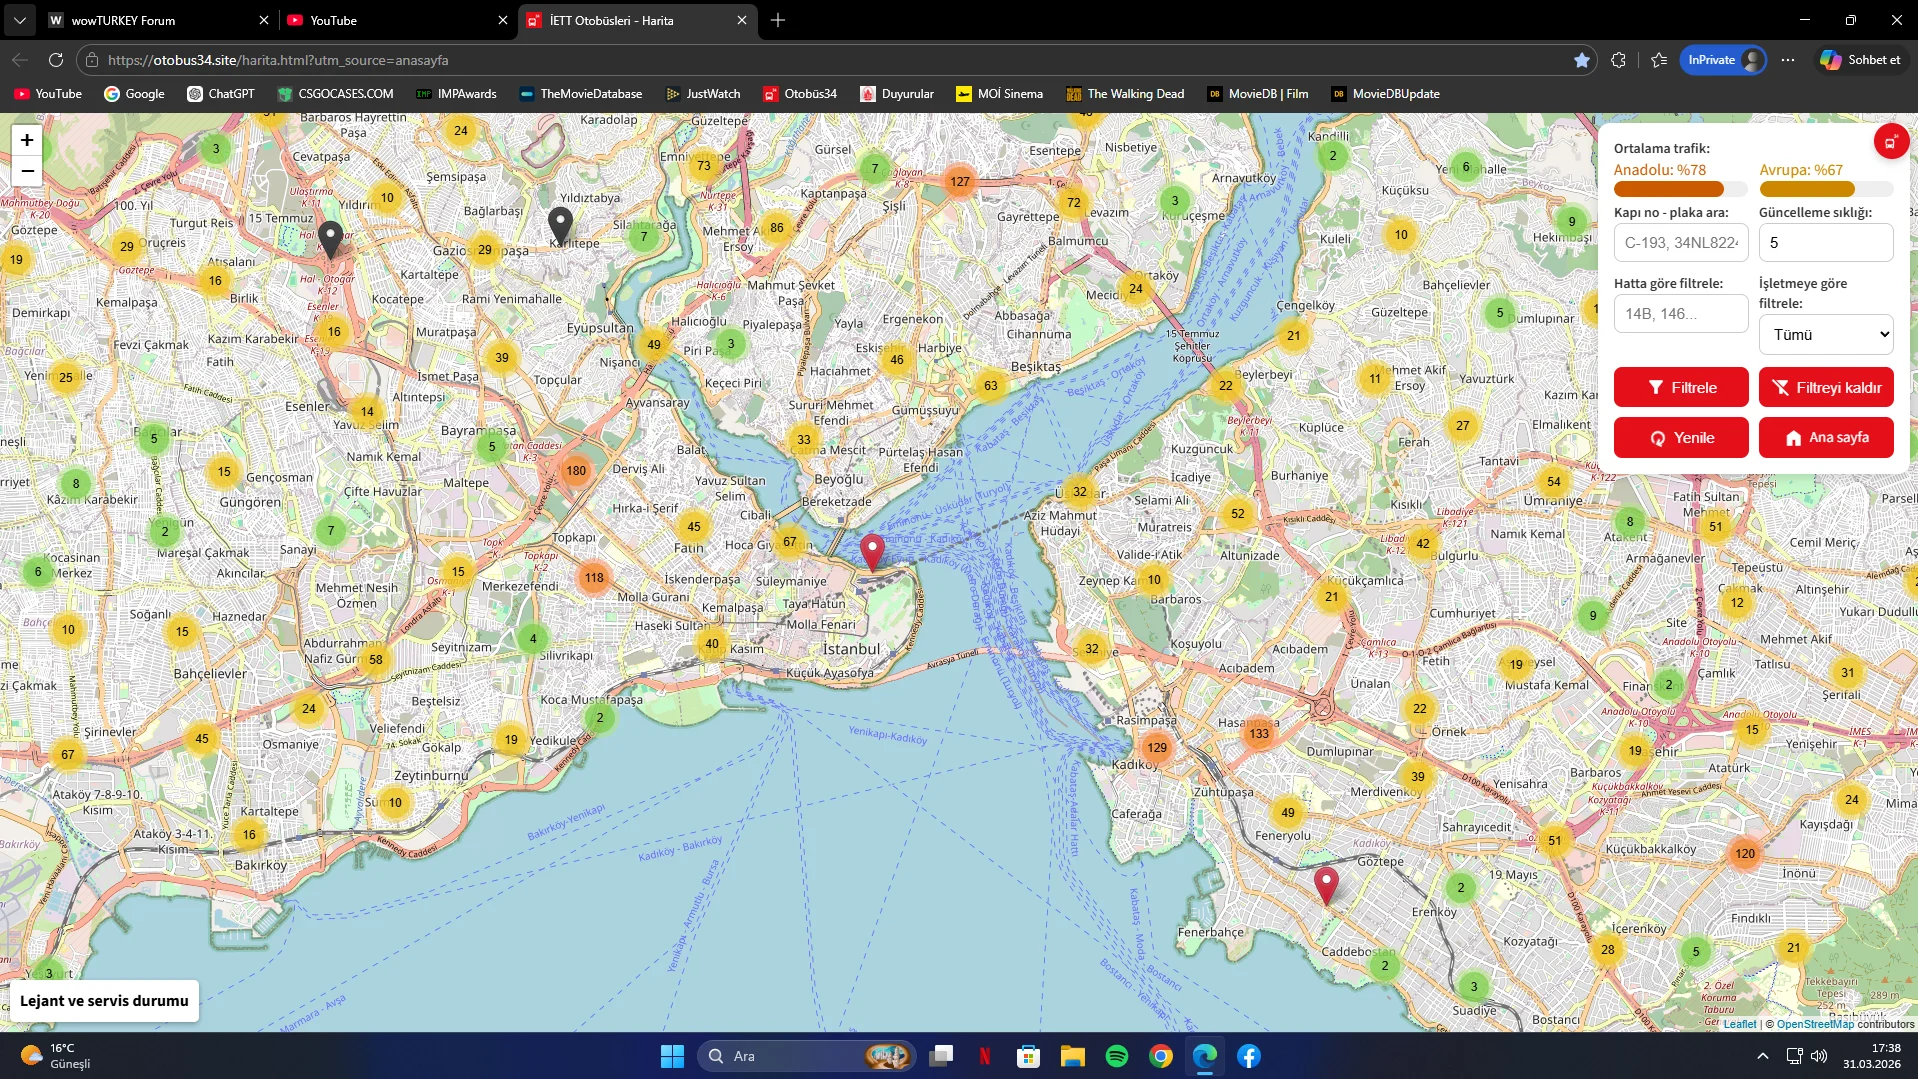Favorite this page with star icon
The width and height of the screenshot is (1918, 1079).
(x=1581, y=60)
